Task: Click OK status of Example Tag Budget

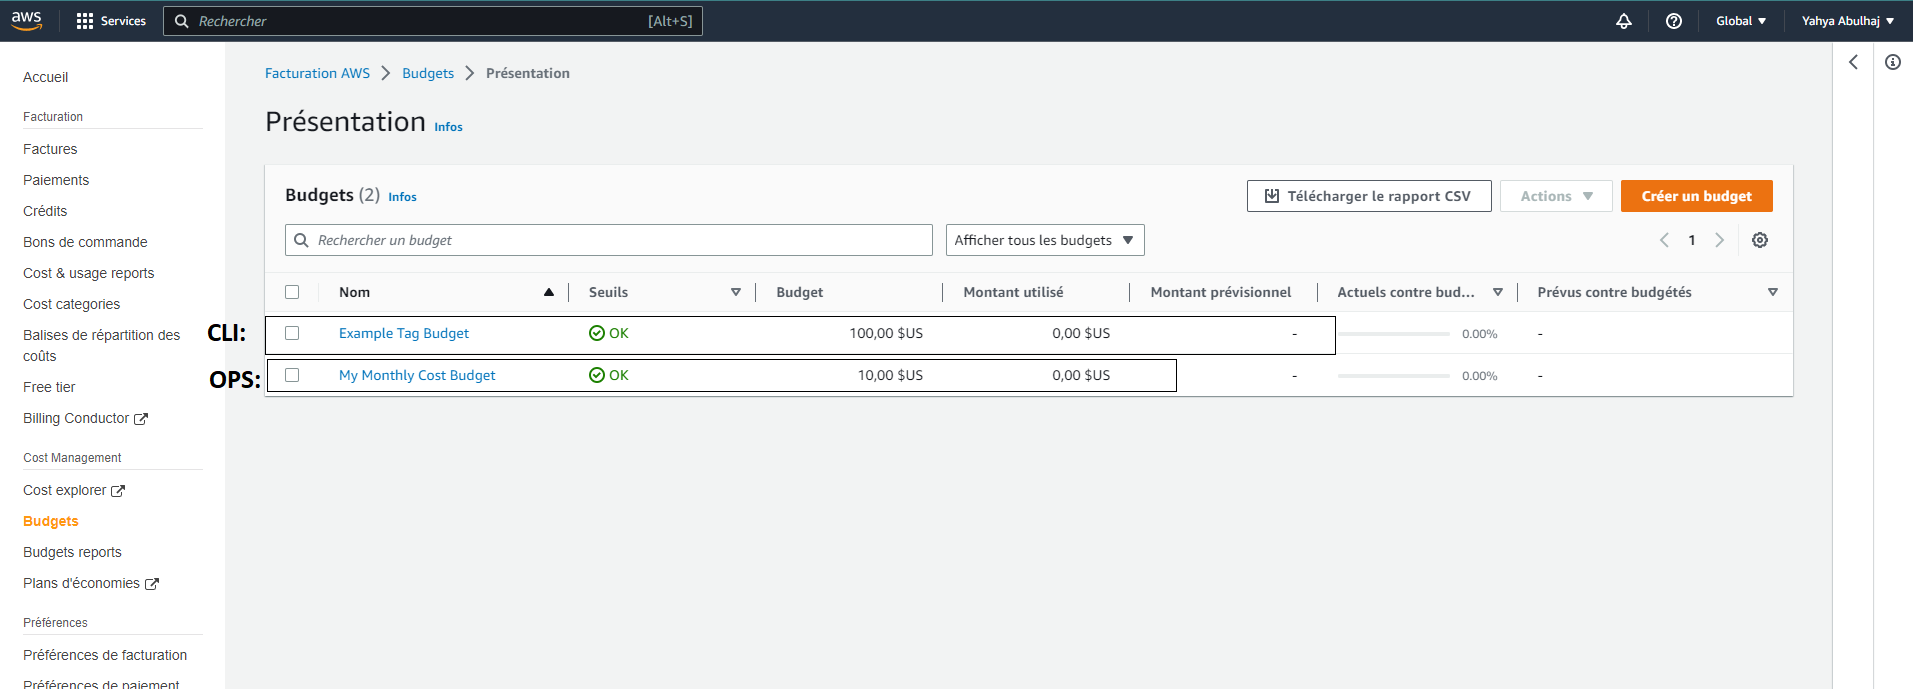Action: (609, 333)
